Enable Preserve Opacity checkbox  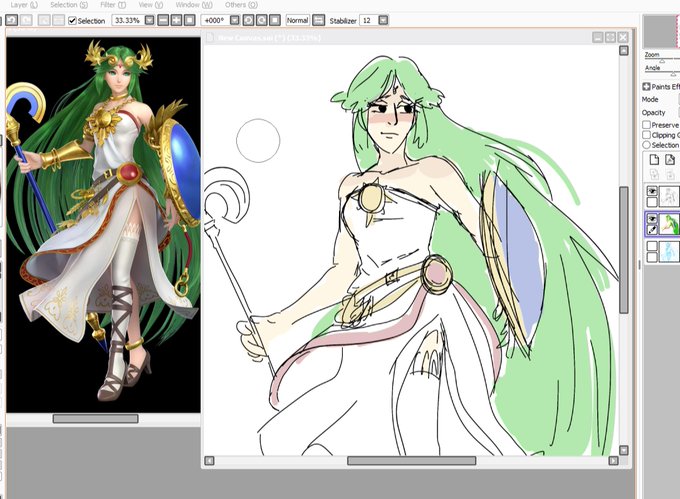pyautogui.click(x=646, y=124)
